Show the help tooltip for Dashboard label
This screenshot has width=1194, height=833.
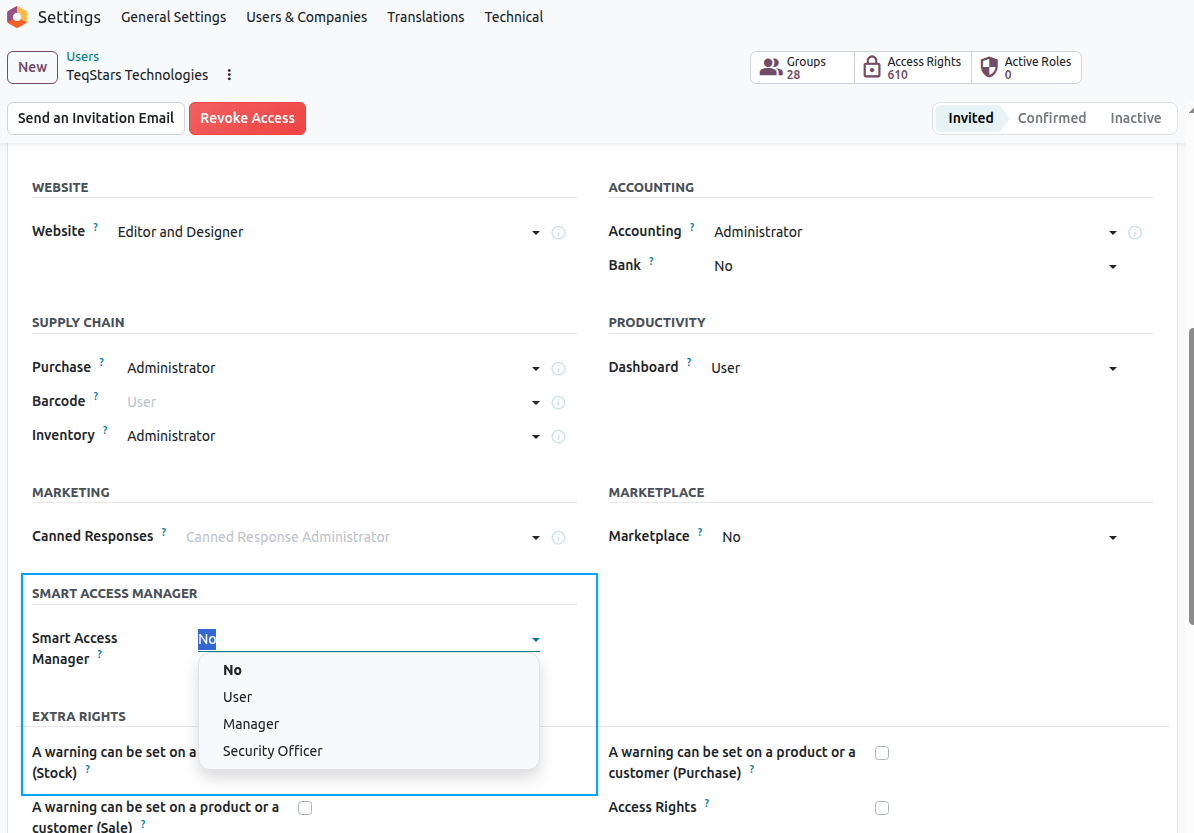689,362
